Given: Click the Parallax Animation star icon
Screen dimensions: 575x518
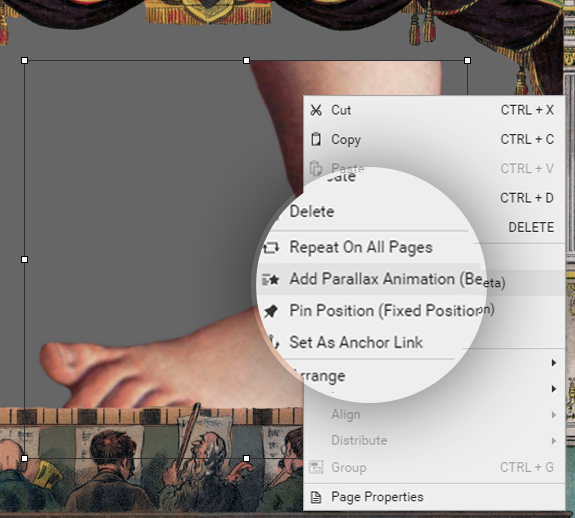Looking at the screenshot, I should point(271,279).
